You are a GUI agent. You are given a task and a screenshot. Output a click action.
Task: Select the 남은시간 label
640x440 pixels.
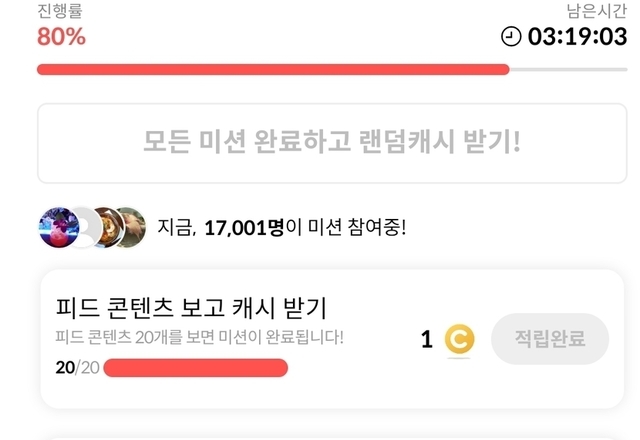pyautogui.click(x=595, y=12)
